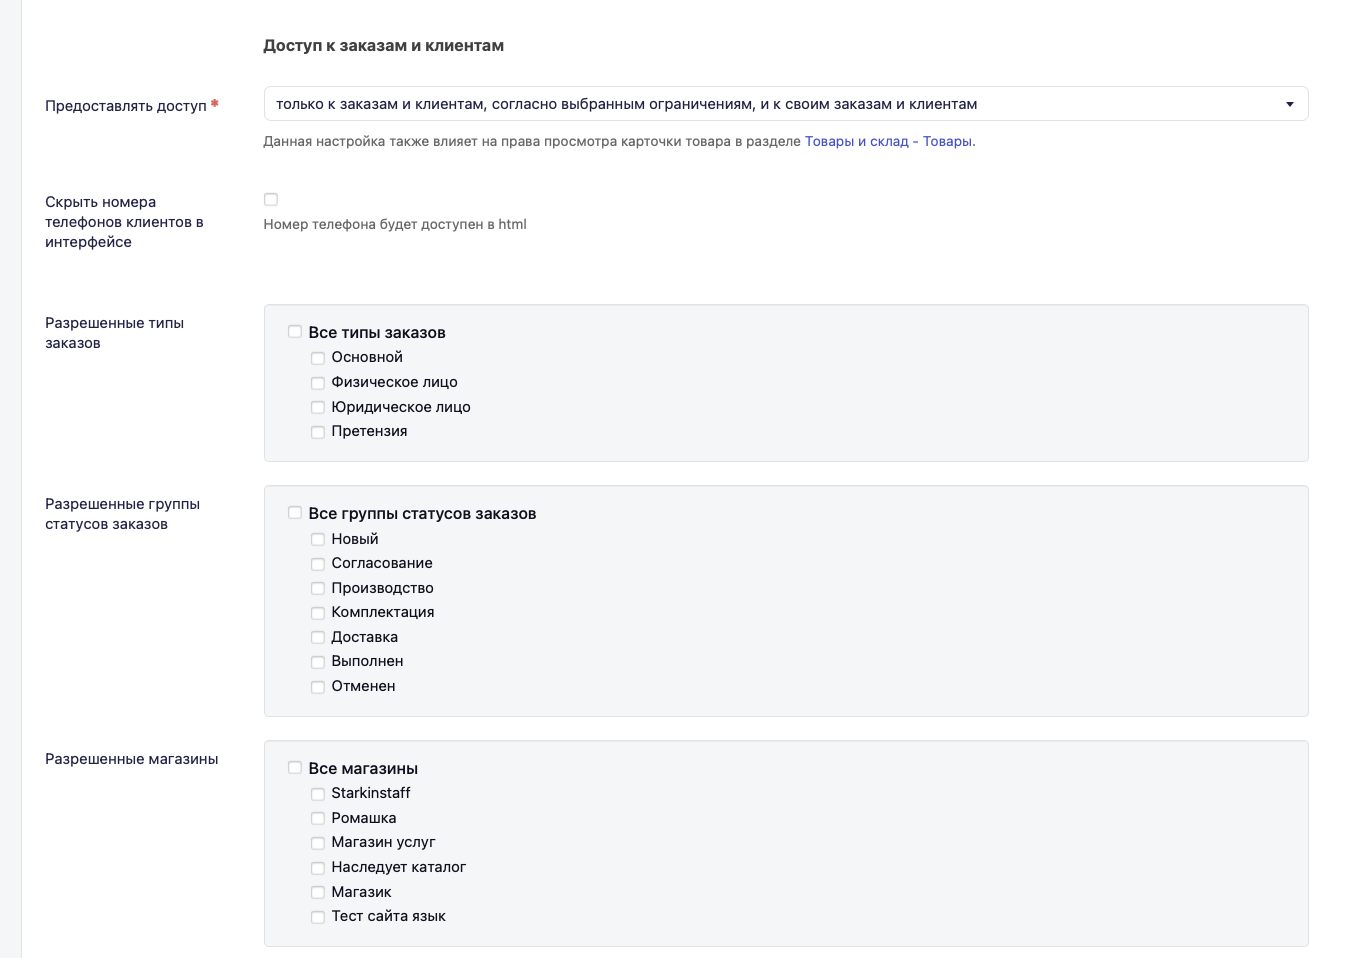1372x958 pixels.
Task: Check 'Все магазины' checkbox
Action: pos(295,768)
